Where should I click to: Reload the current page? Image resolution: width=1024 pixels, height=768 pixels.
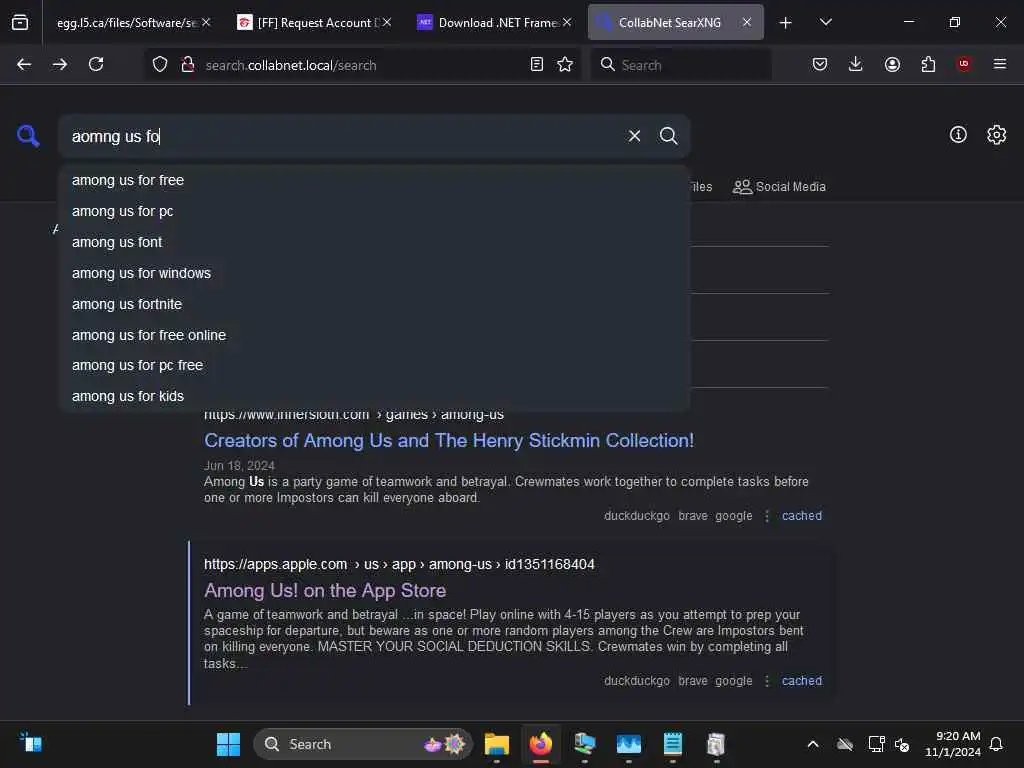click(x=96, y=64)
